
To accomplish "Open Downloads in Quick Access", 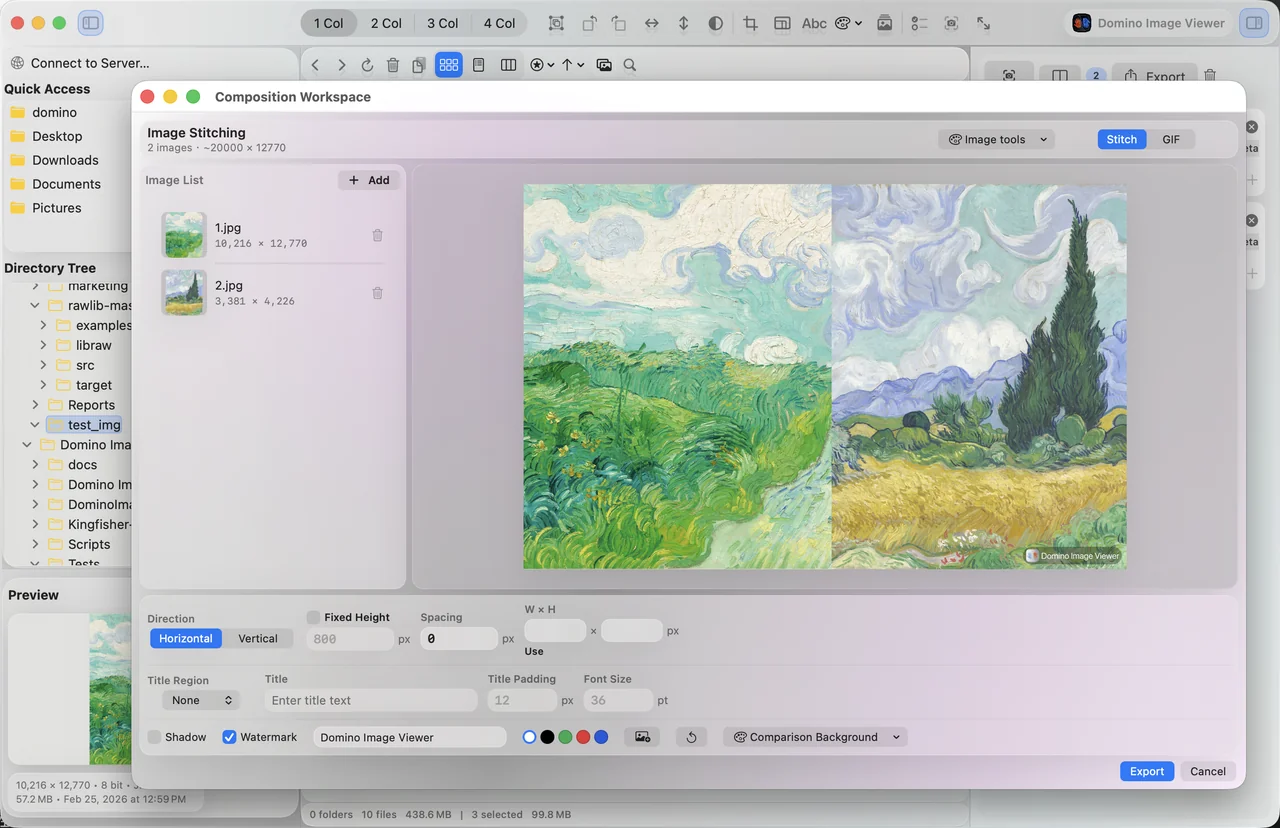I will (65, 160).
